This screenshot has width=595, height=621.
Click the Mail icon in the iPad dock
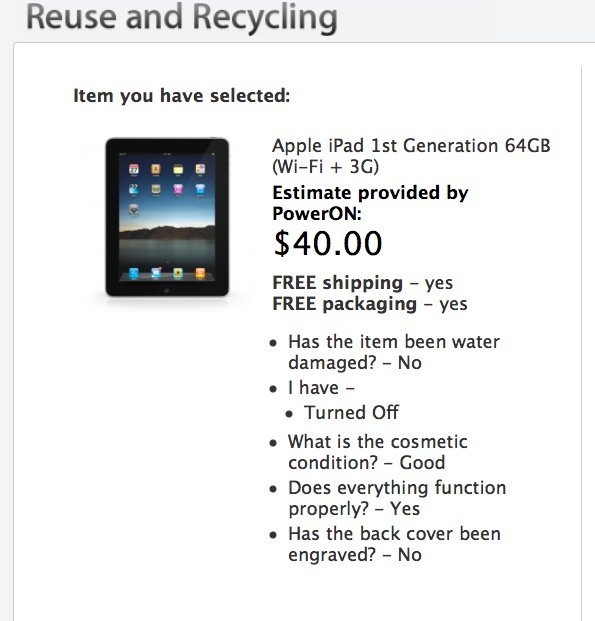156,273
